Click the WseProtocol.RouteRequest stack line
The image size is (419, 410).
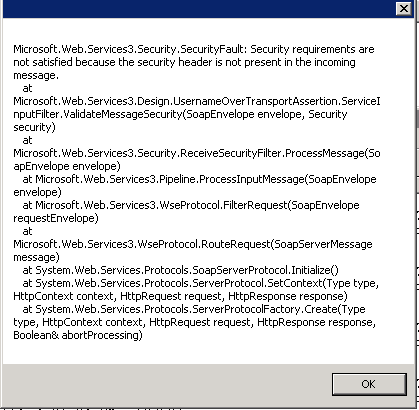coord(193,244)
